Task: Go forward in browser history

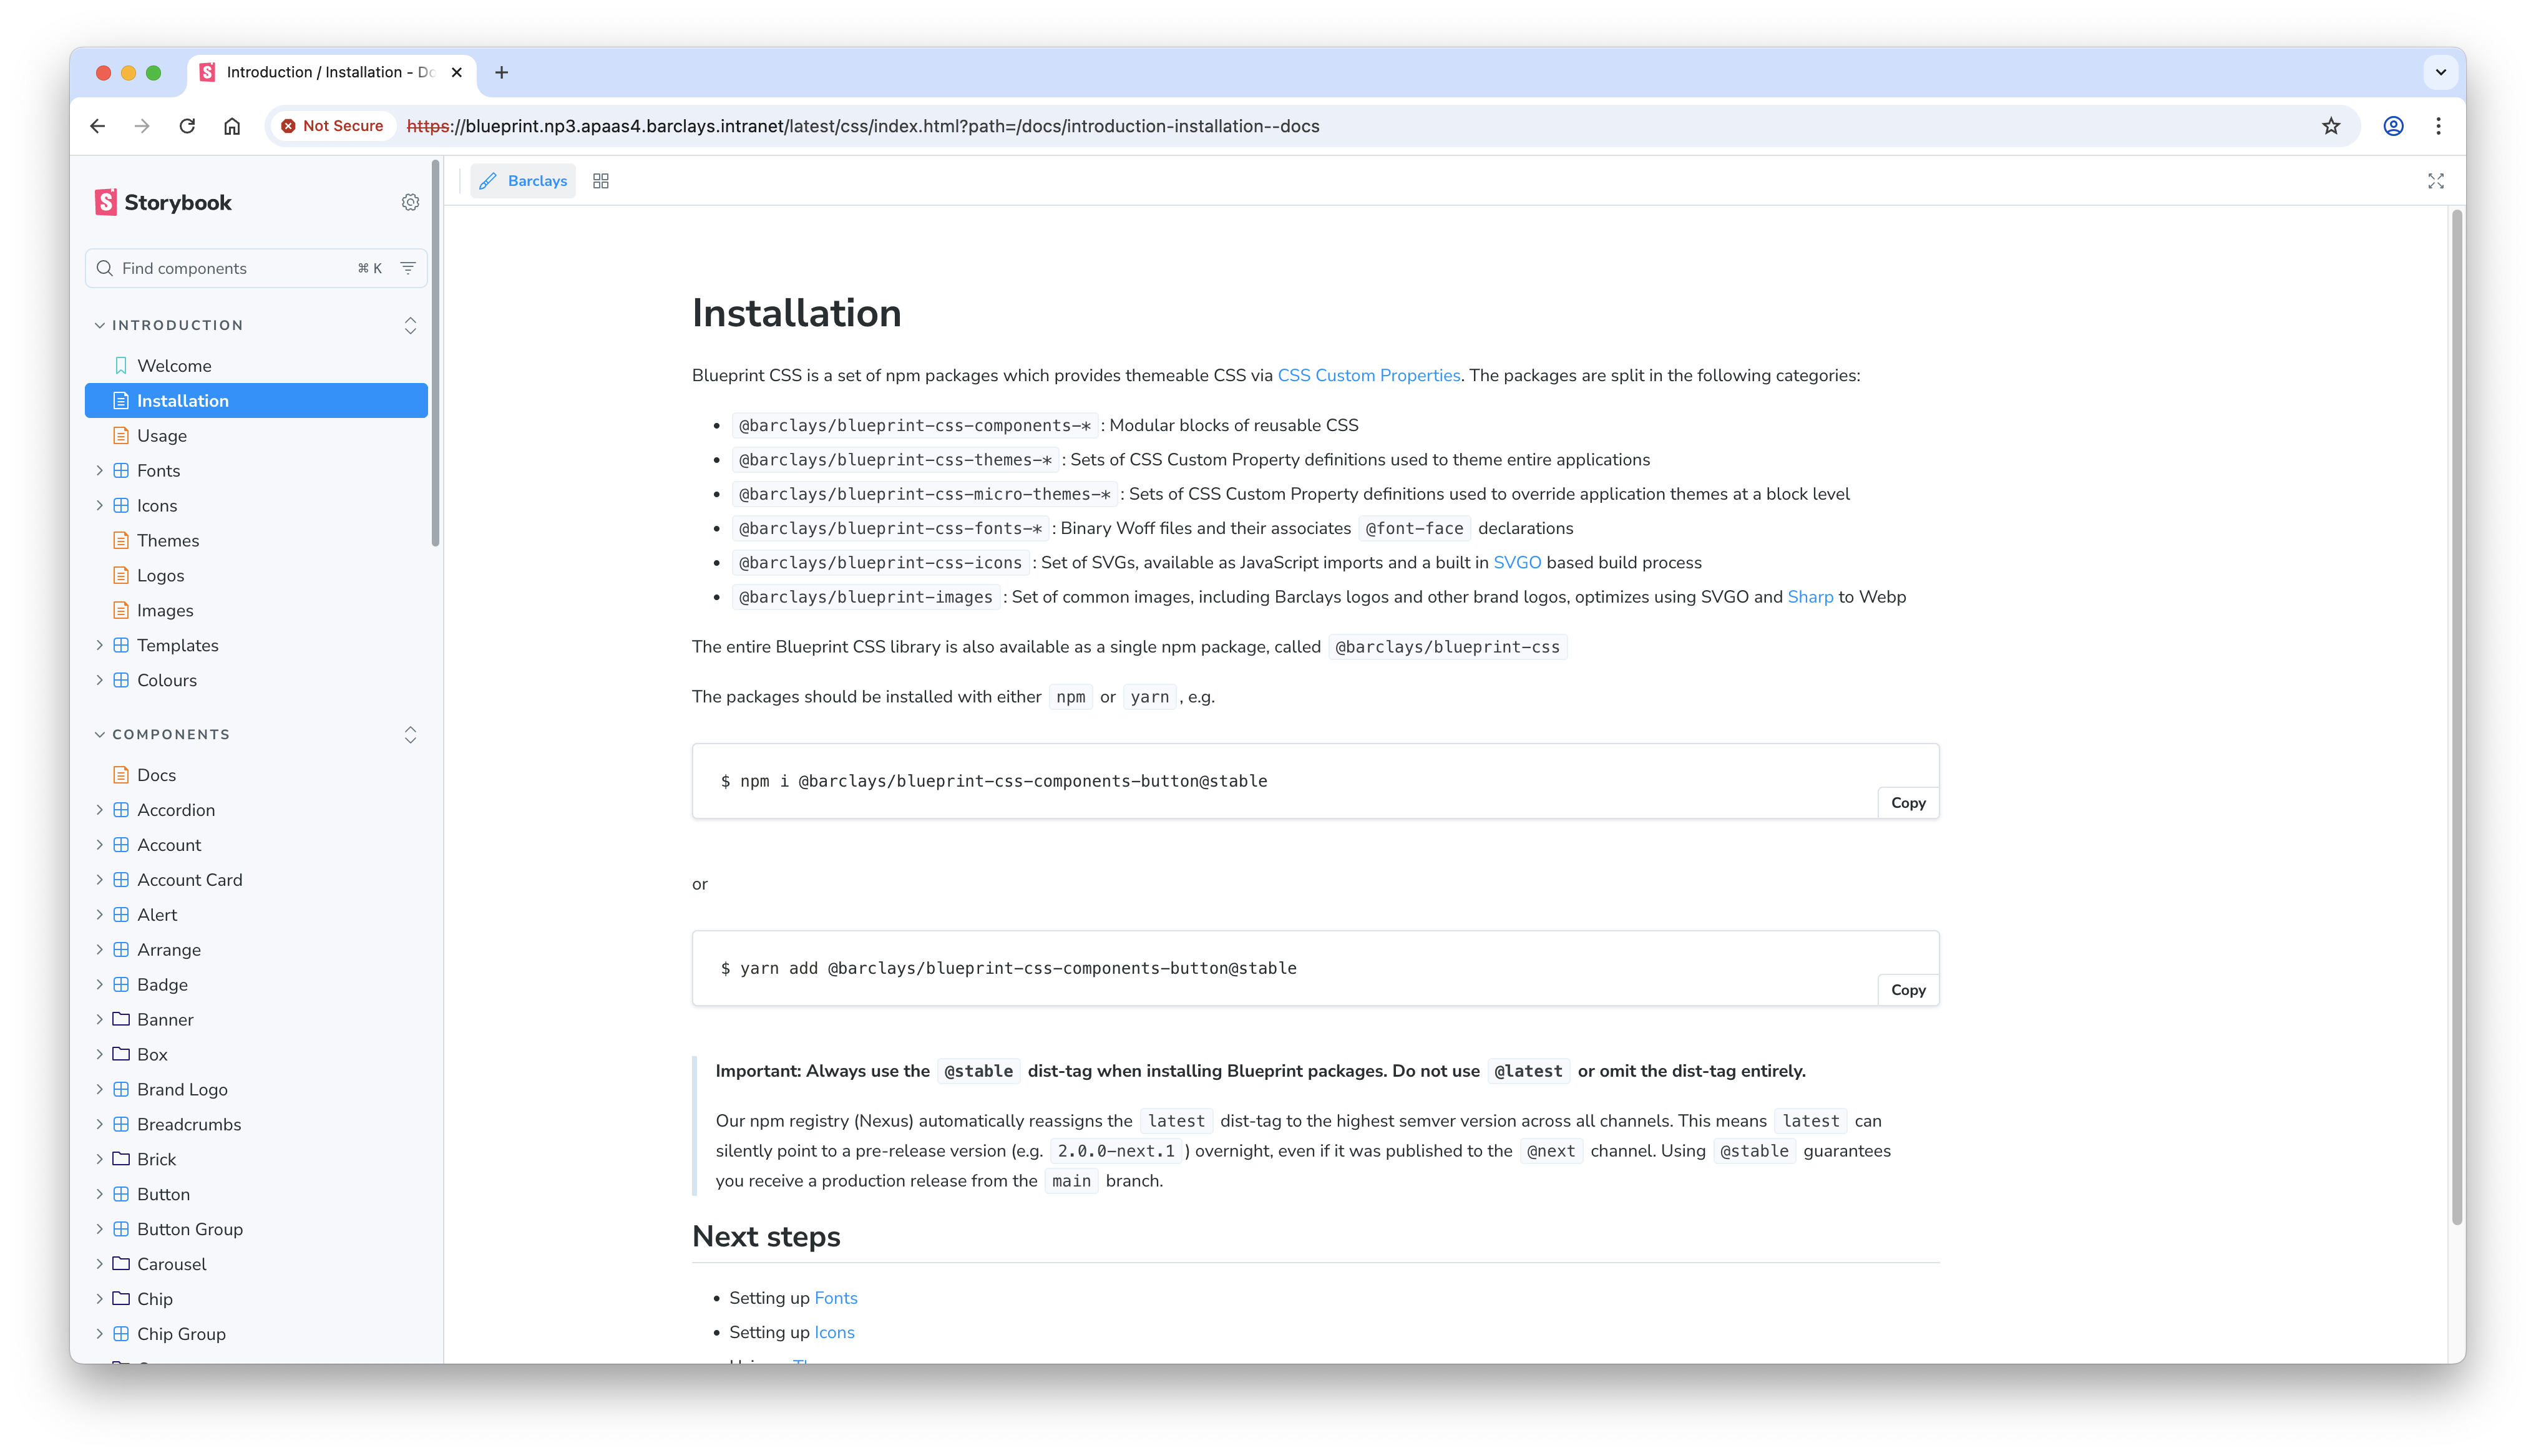Action: click(142, 126)
